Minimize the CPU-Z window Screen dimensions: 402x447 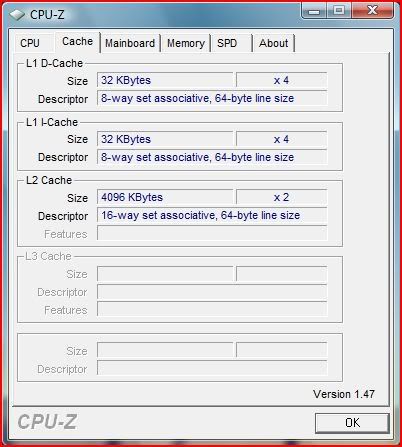coord(314,11)
